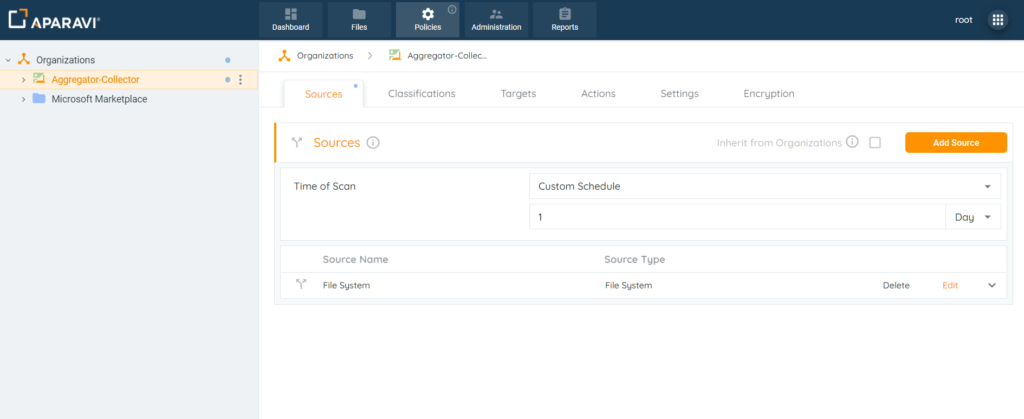
Task: Open the three-dot menu for Aggregator-Collector
Action: pos(240,80)
